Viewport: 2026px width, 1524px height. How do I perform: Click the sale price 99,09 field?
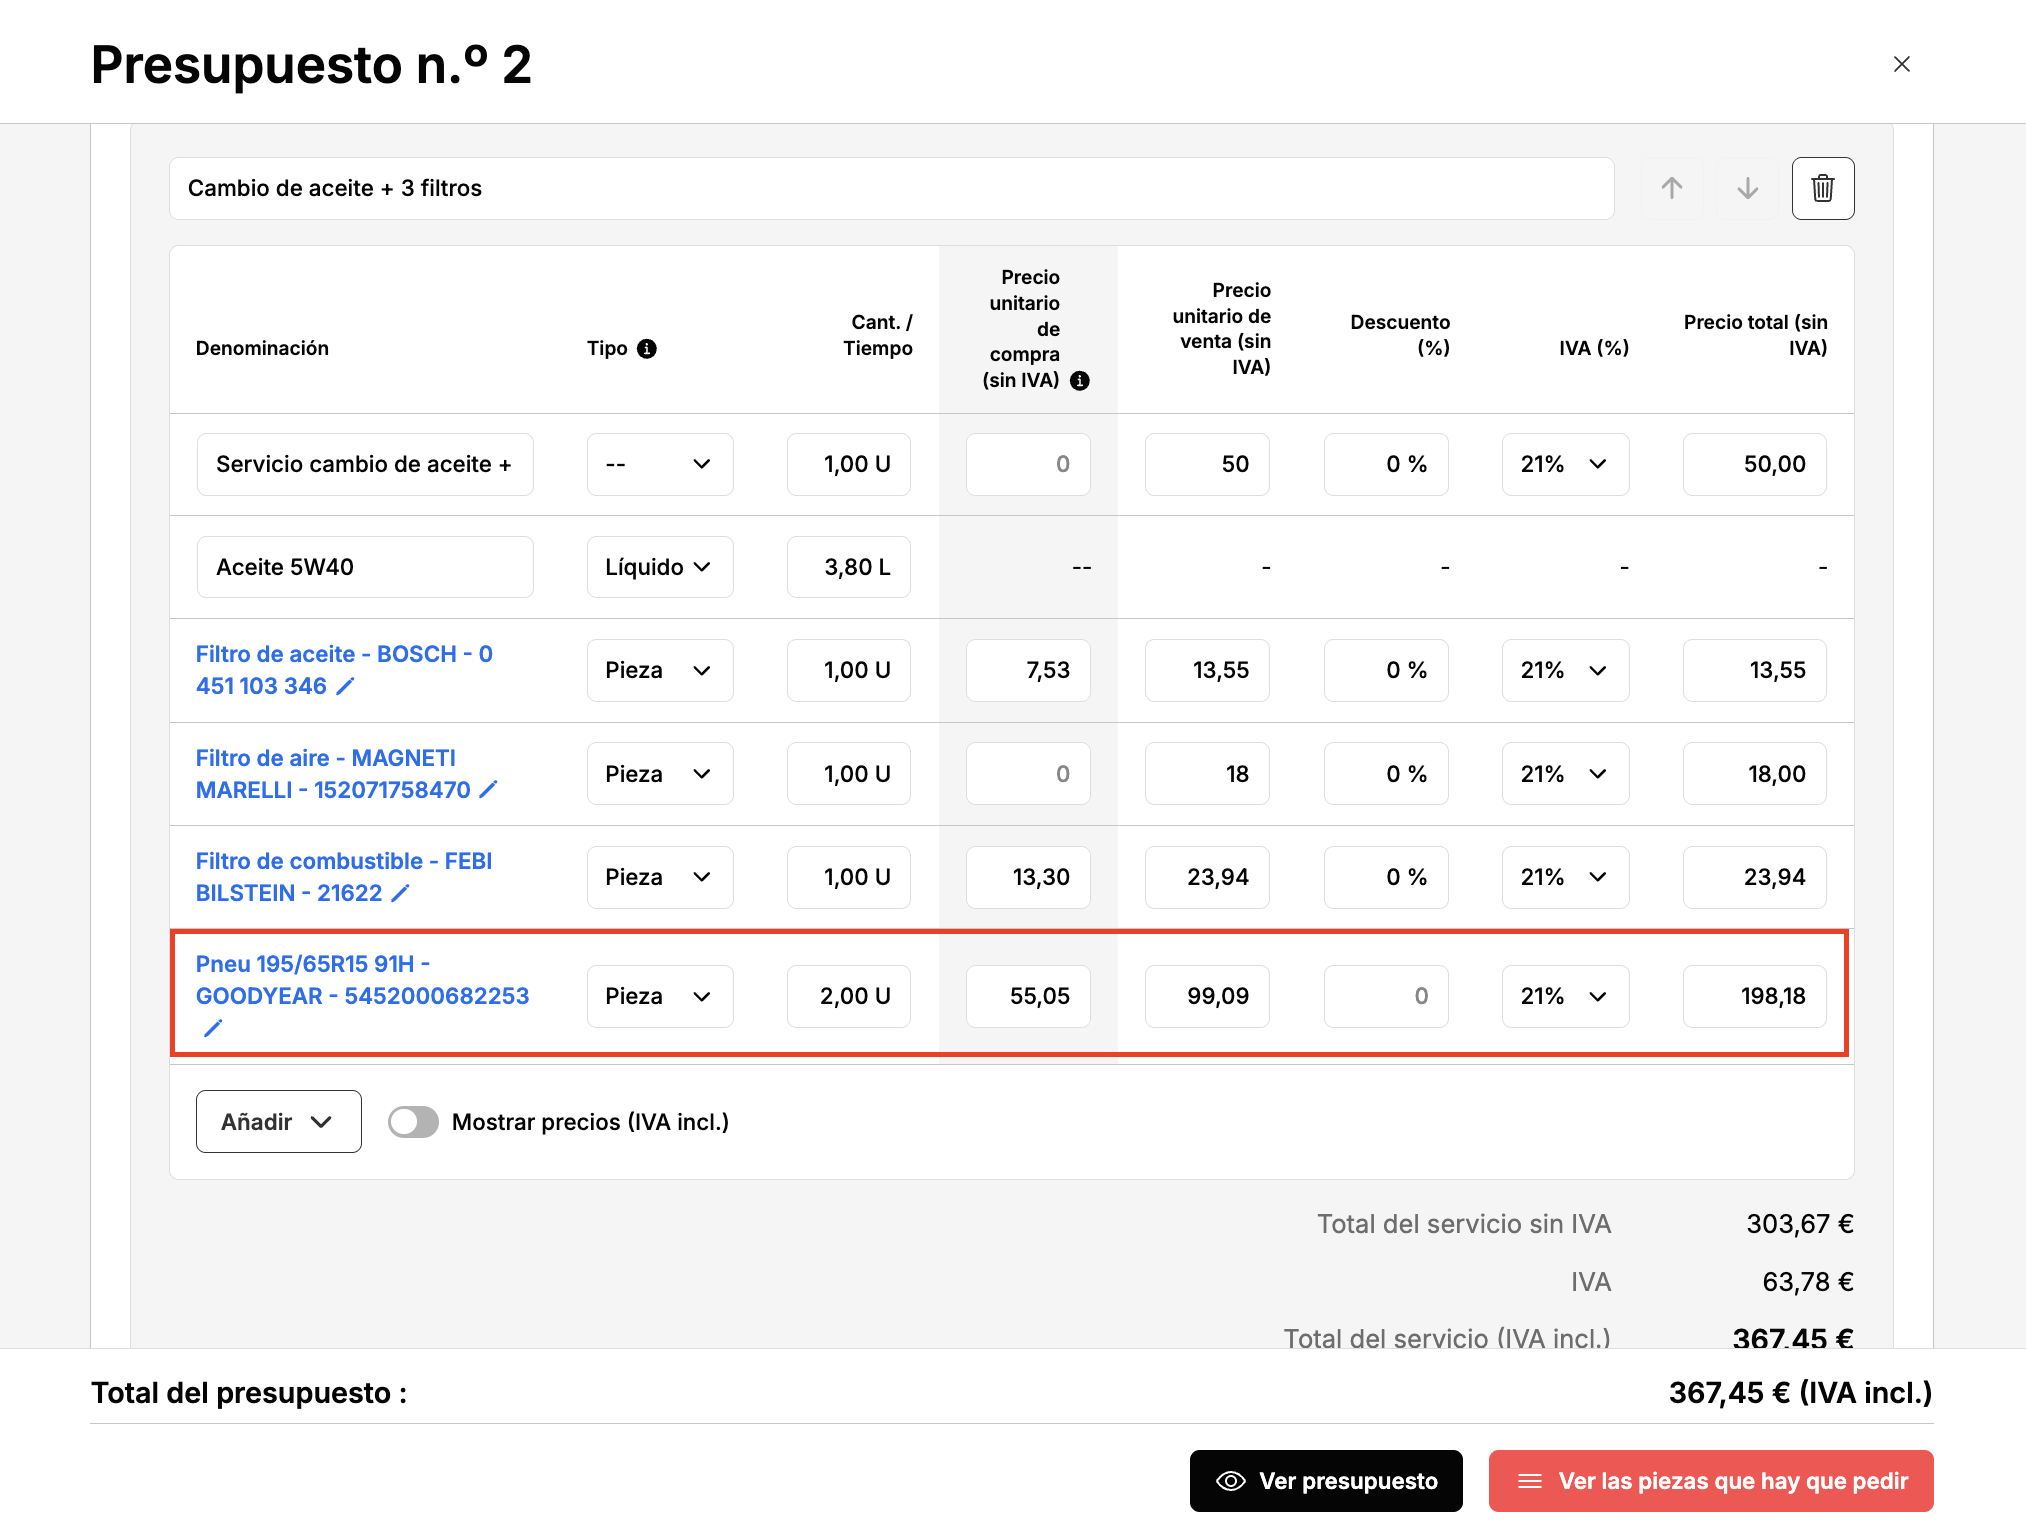1207,996
